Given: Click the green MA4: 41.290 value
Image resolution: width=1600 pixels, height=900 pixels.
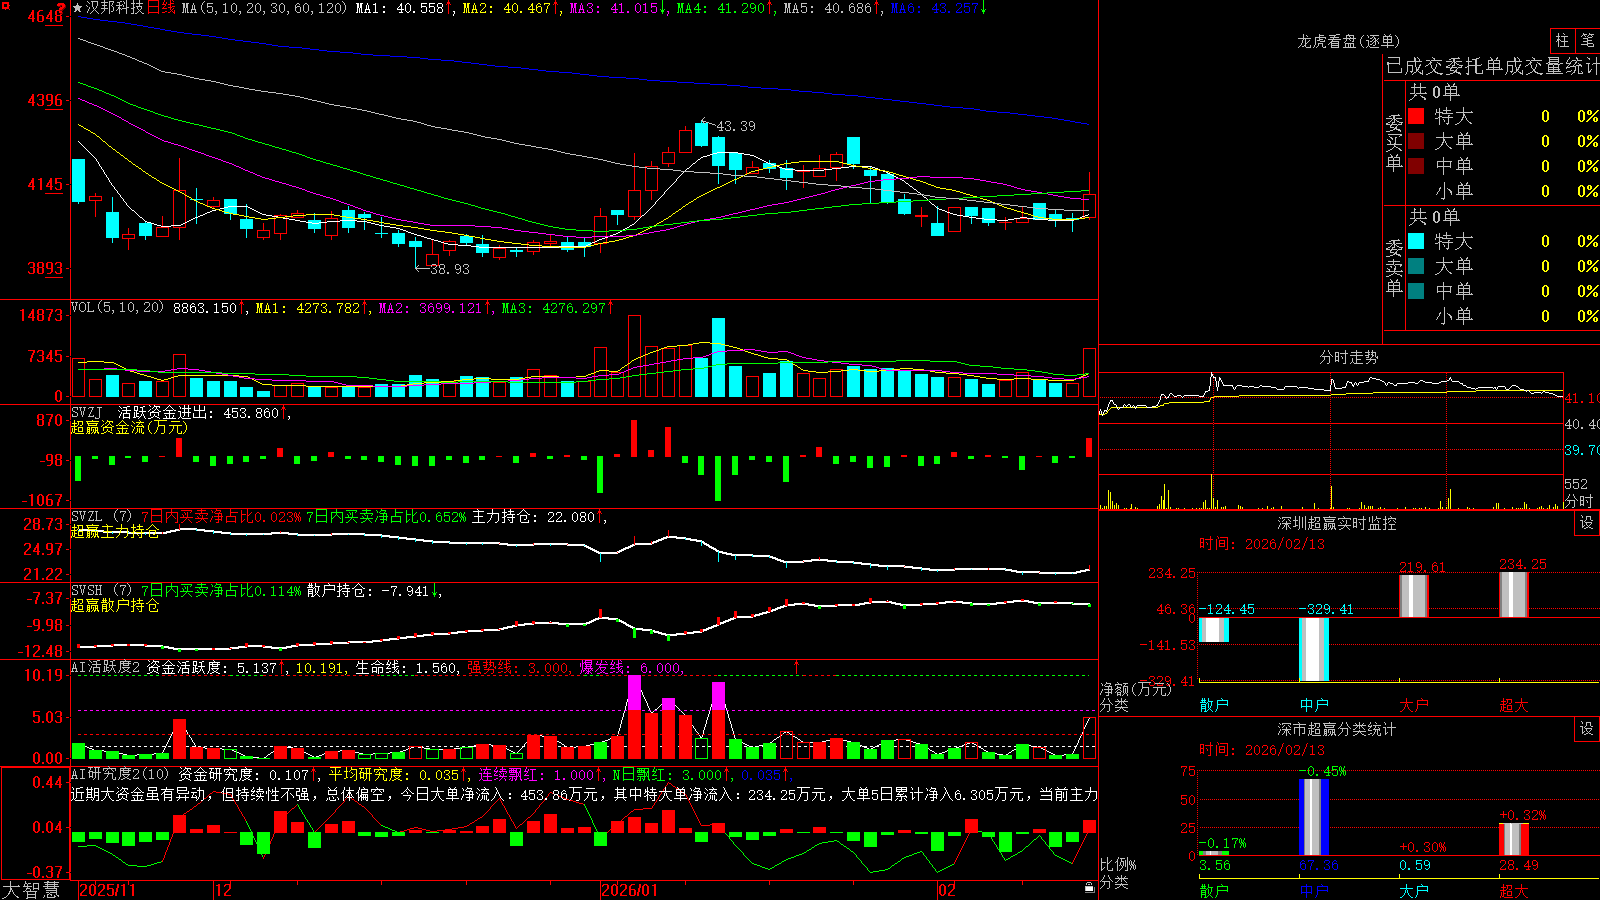Looking at the screenshot, I should tap(724, 8).
